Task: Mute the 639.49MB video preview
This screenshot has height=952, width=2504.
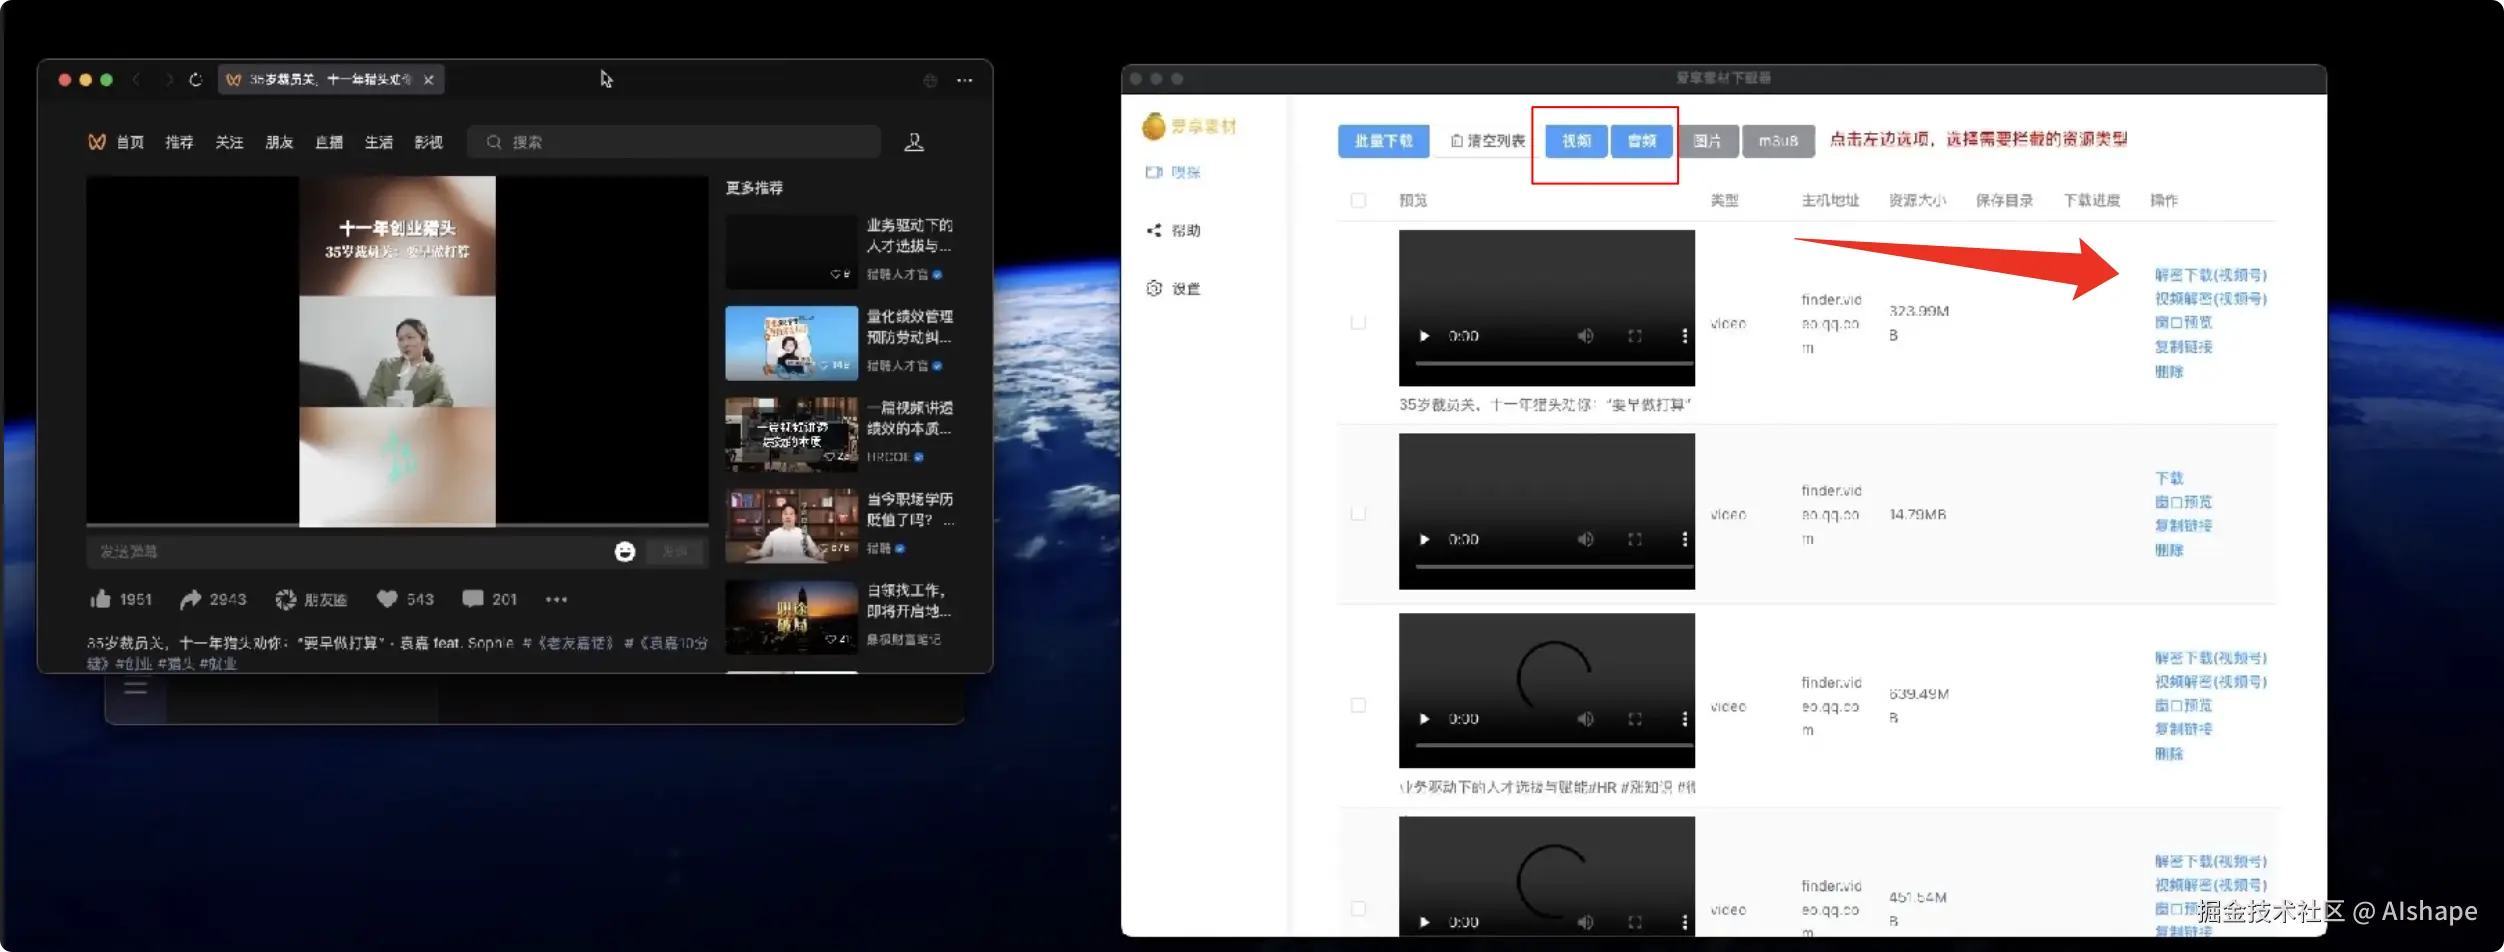Action: pyautogui.click(x=1585, y=719)
